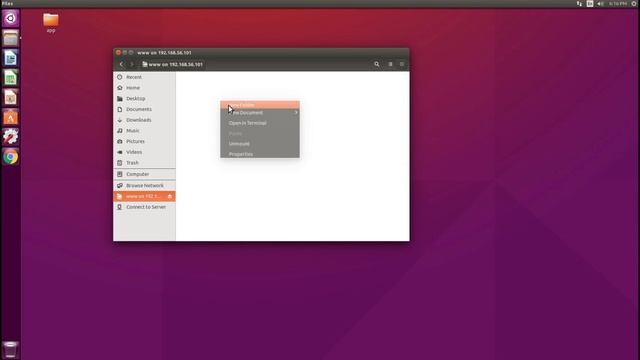Open the Ubuntu Dash search launcher
This screenshot has width=640, height=360.
click(11, 18)
